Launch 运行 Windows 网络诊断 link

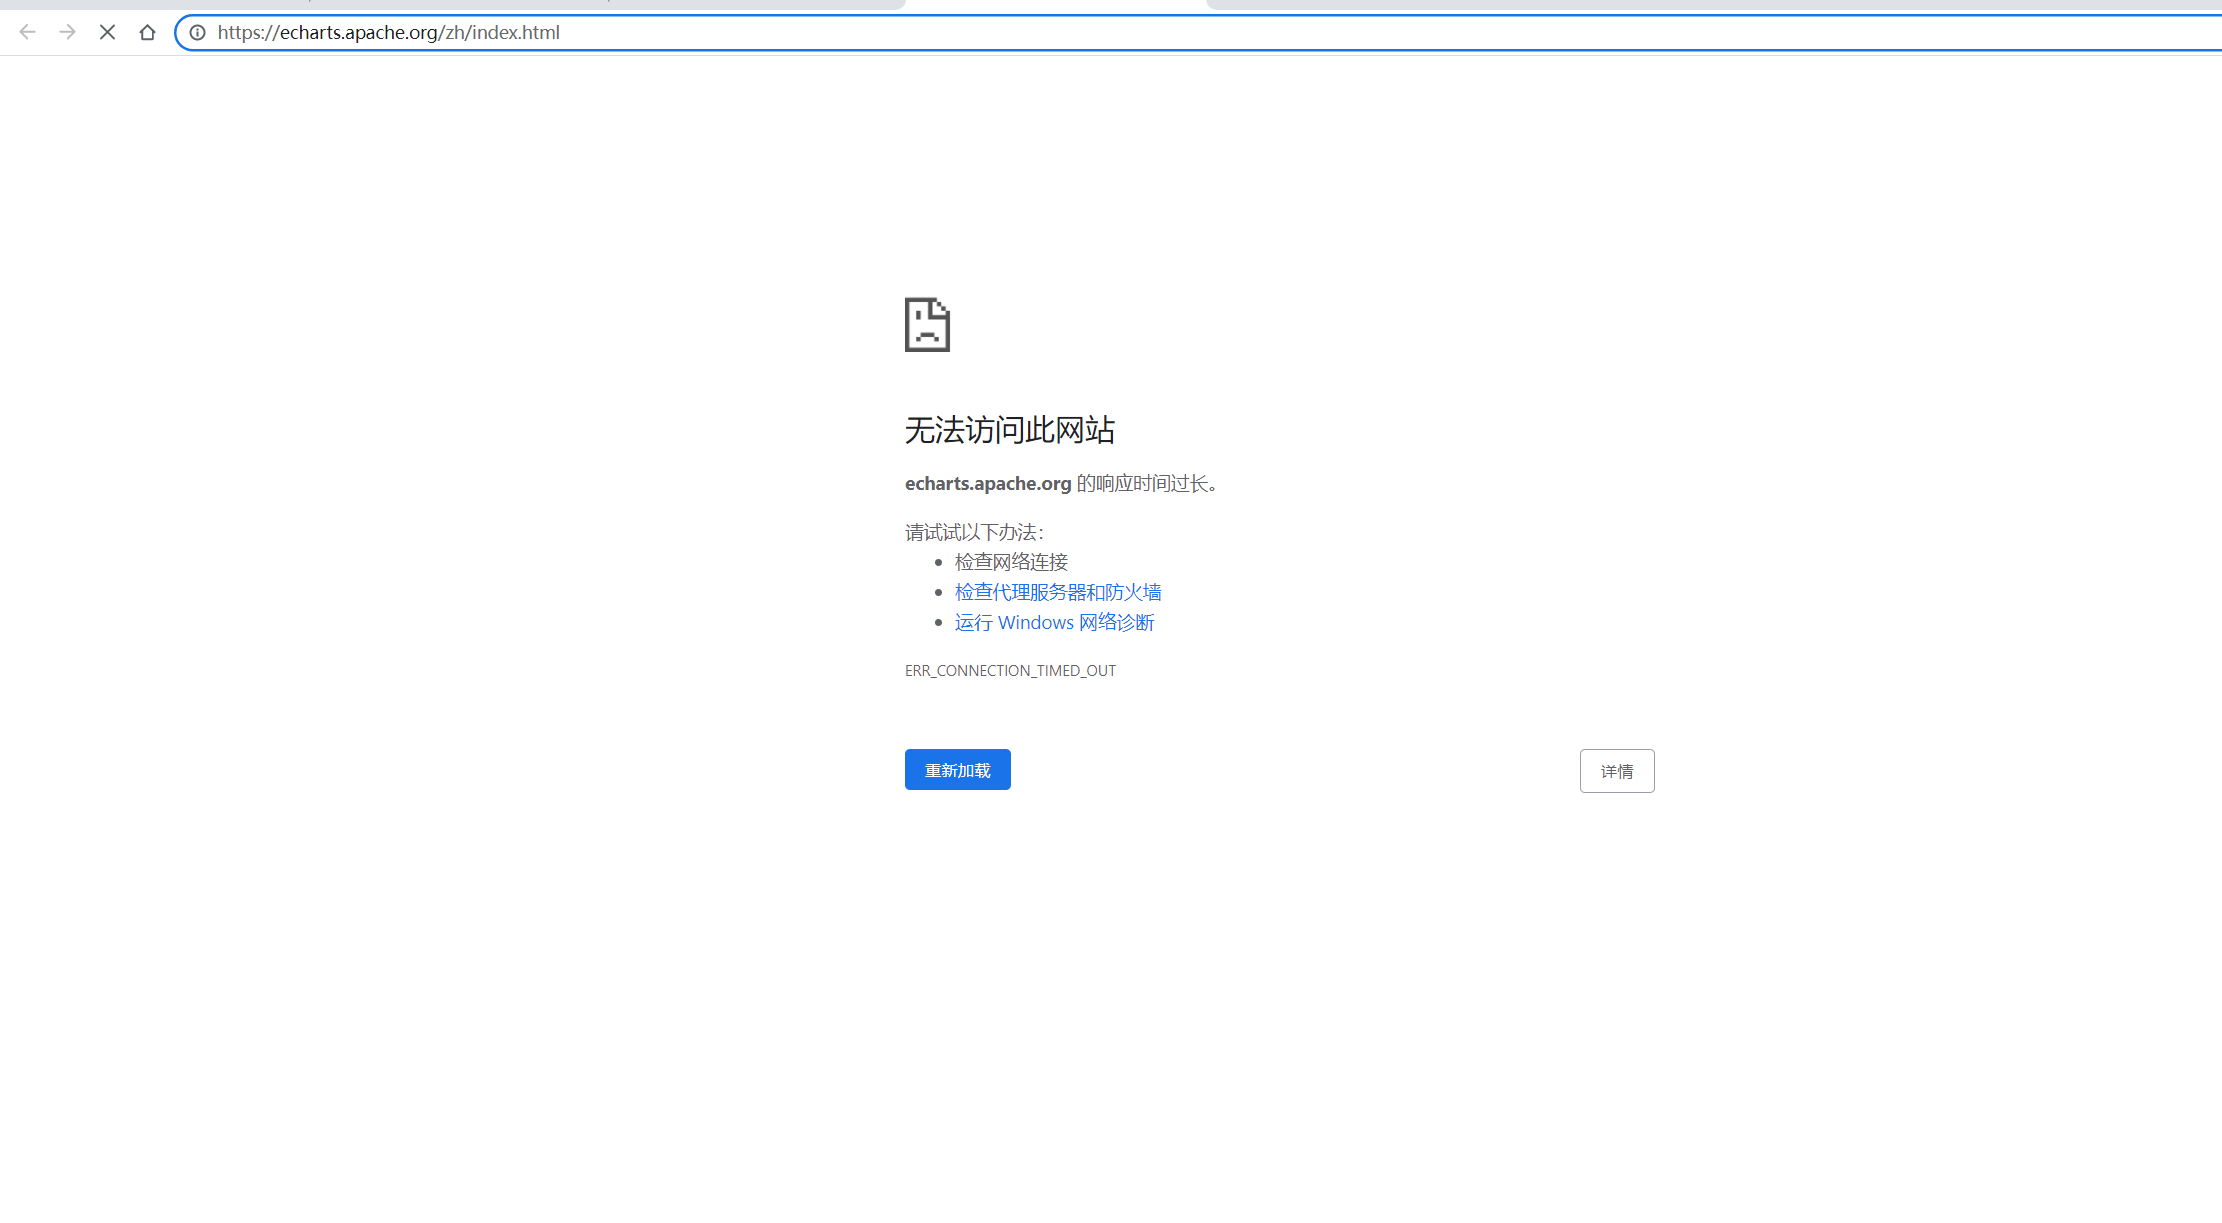point(1054,622)
